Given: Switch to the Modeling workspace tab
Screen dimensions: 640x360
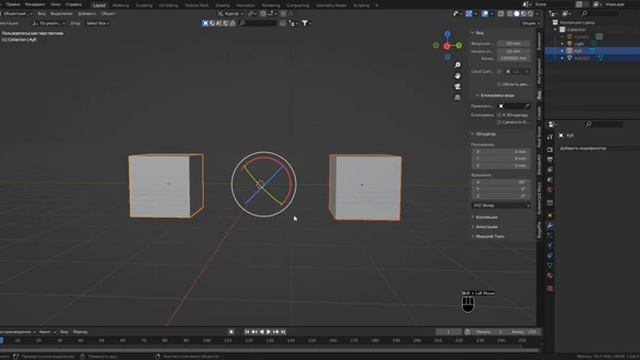Looking at the screenshot, I should click(120, 5).
